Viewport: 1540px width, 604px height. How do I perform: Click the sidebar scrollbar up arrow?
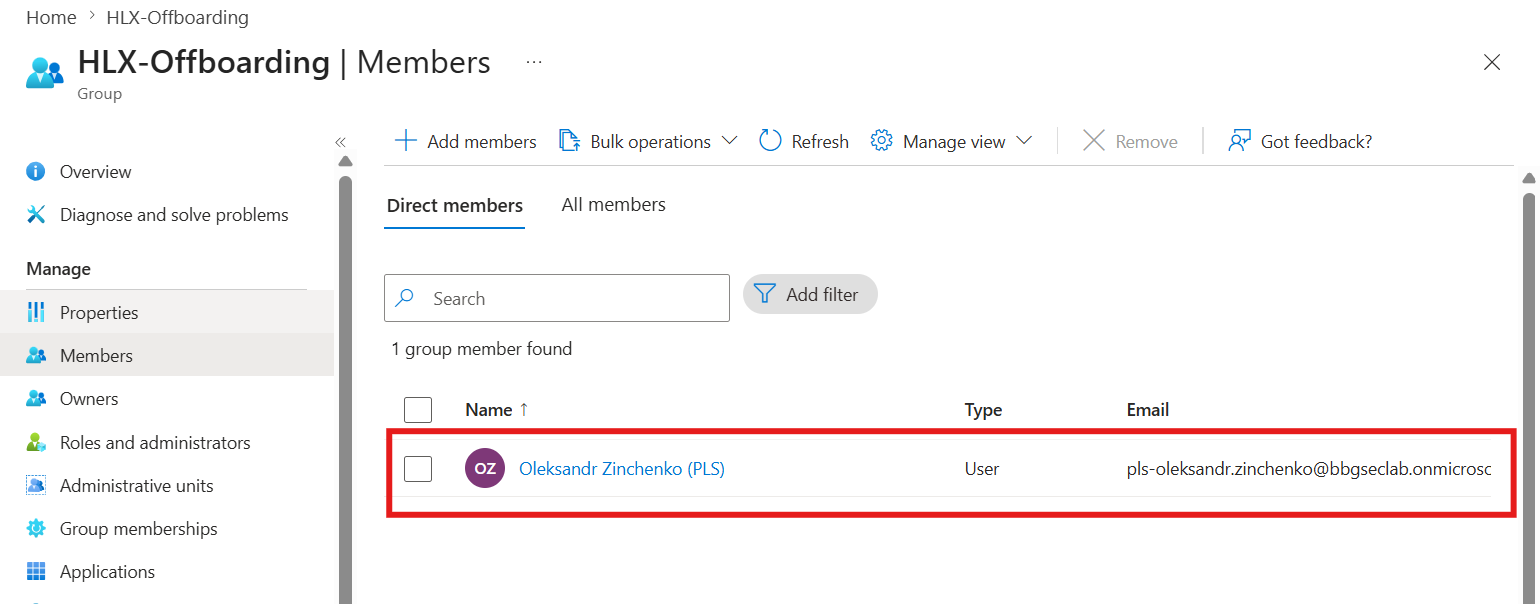345,162
